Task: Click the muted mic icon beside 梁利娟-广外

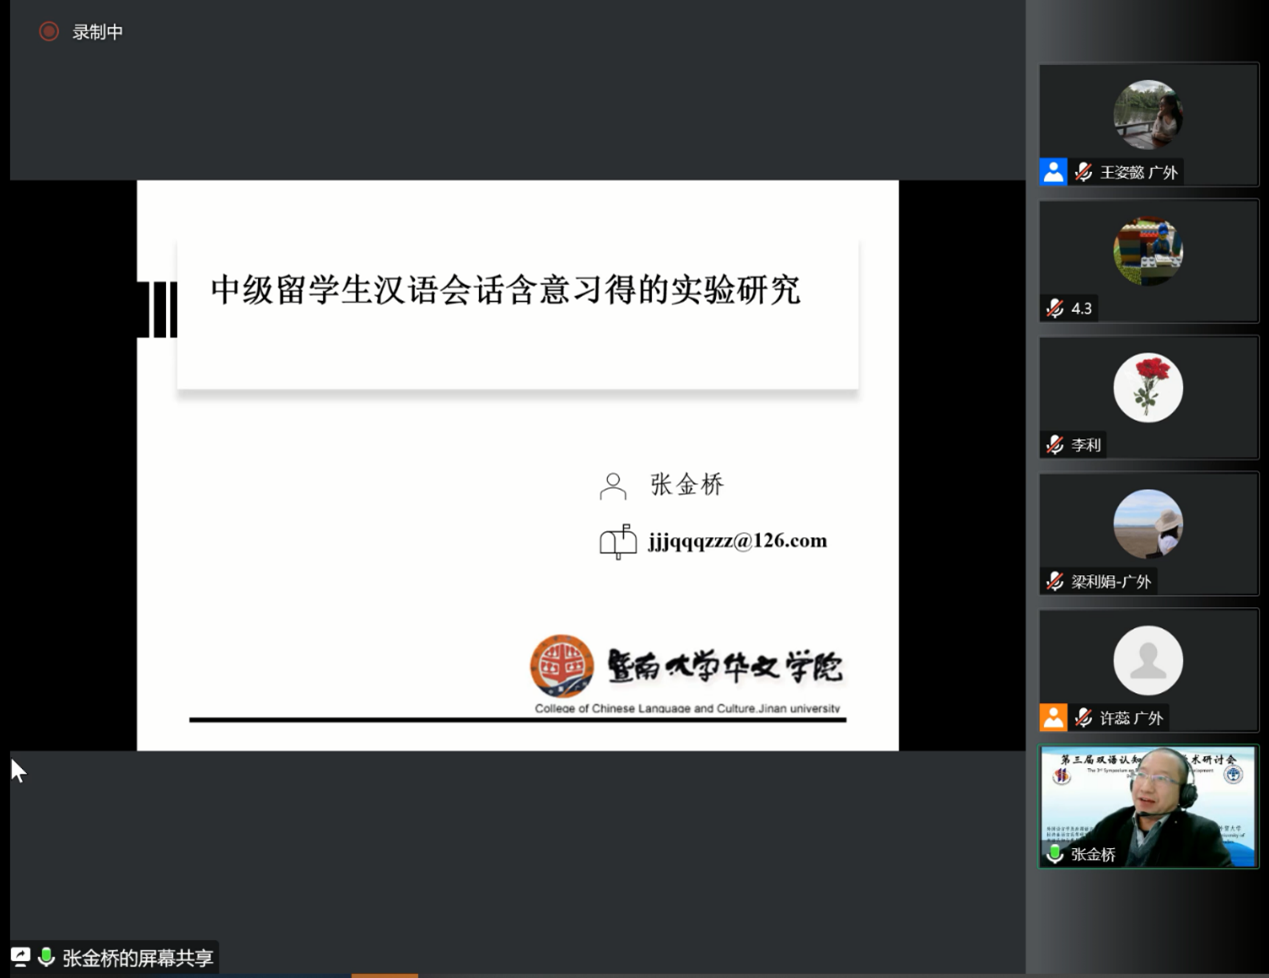Action: point(1055,581)
